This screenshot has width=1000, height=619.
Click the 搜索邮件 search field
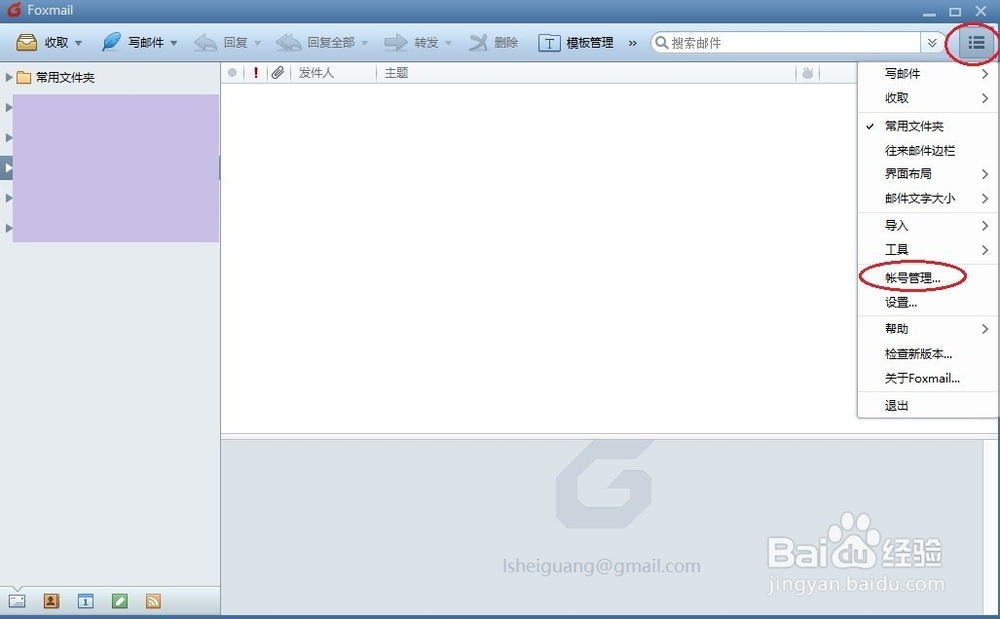coord(787,43)
